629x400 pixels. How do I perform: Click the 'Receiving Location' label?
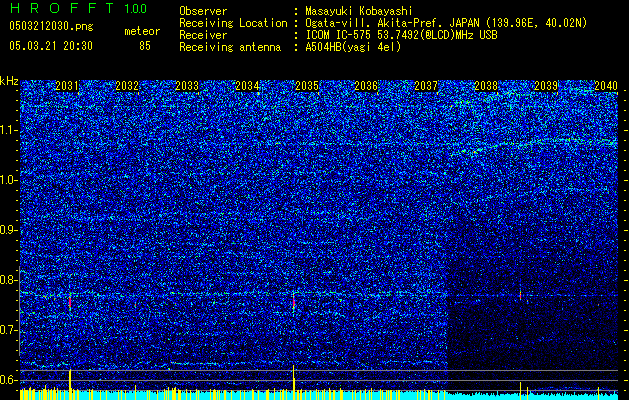coord(233,23)
